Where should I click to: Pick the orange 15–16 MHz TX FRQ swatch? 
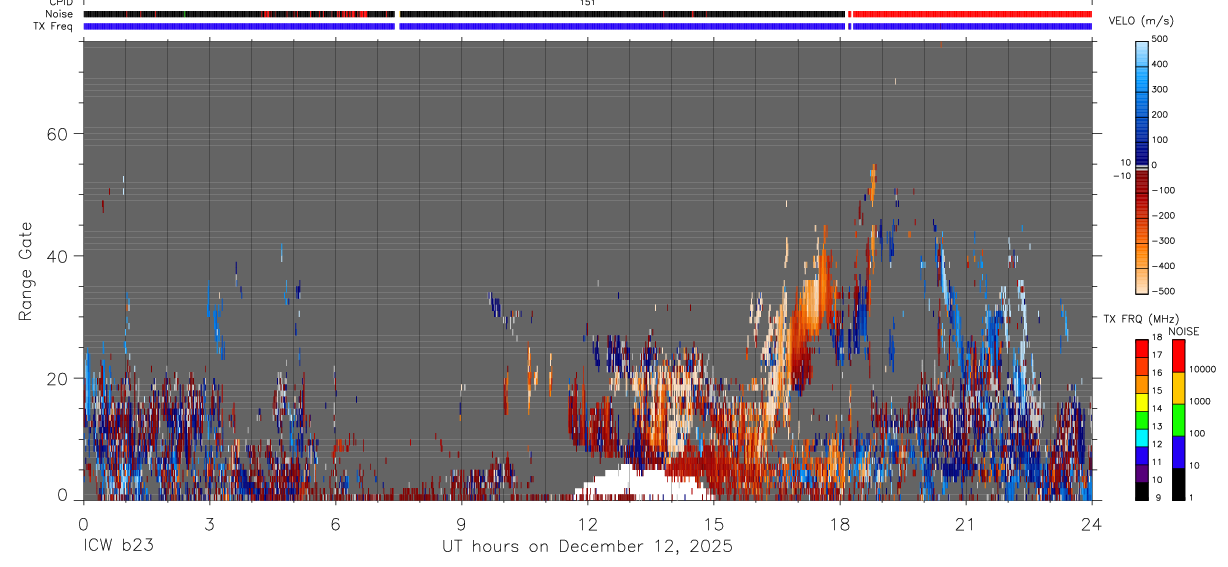(1142, 384)
